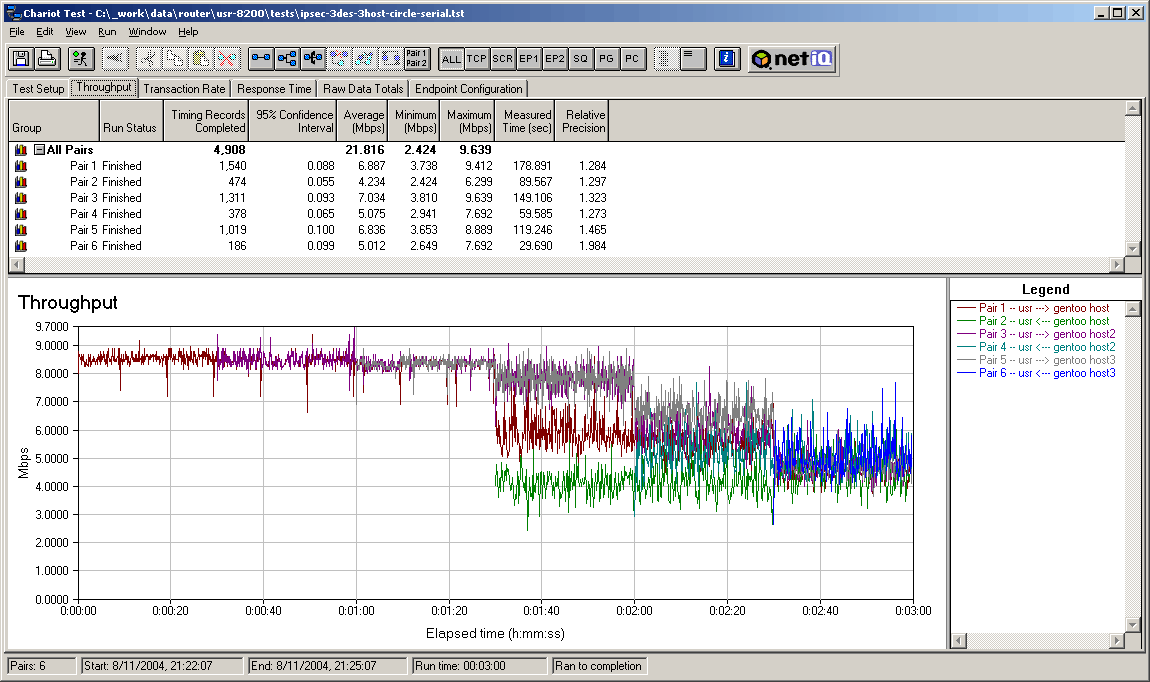This screenshot has width=1150, height=682.
Task: Click the Timing Records Completed column header
Action: 207,121
